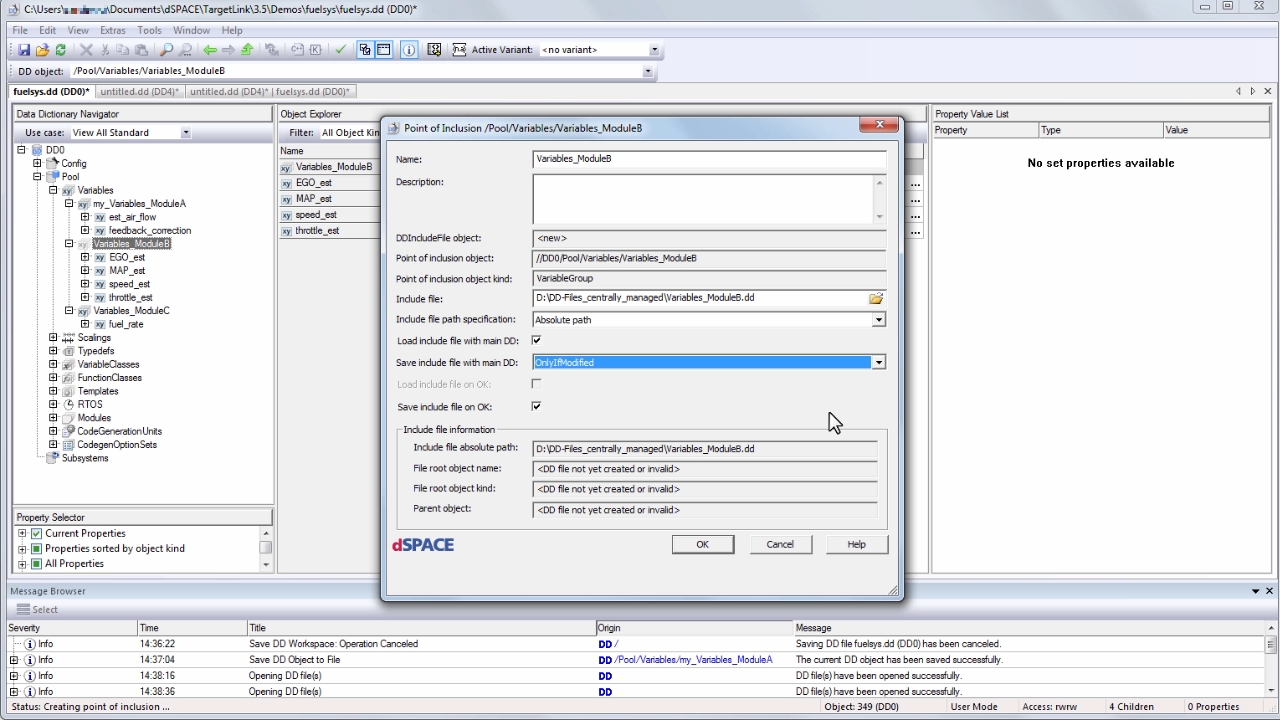1280x720 pixels.
Task: Toggle All Properties checkbox in Property Selector
Action: click(x=37, y=563)
